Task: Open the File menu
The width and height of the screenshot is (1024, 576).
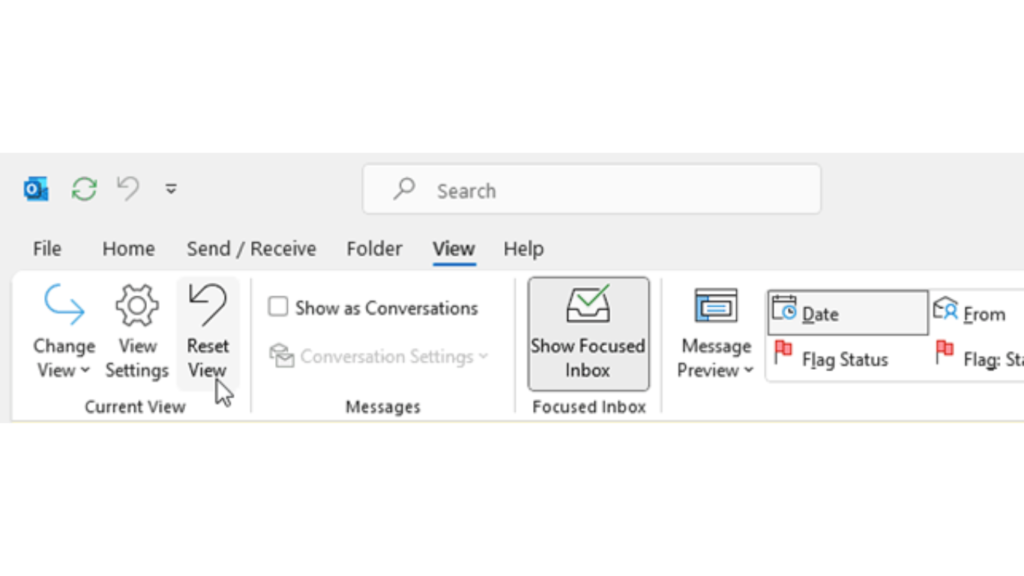Action: click(47, 249)
